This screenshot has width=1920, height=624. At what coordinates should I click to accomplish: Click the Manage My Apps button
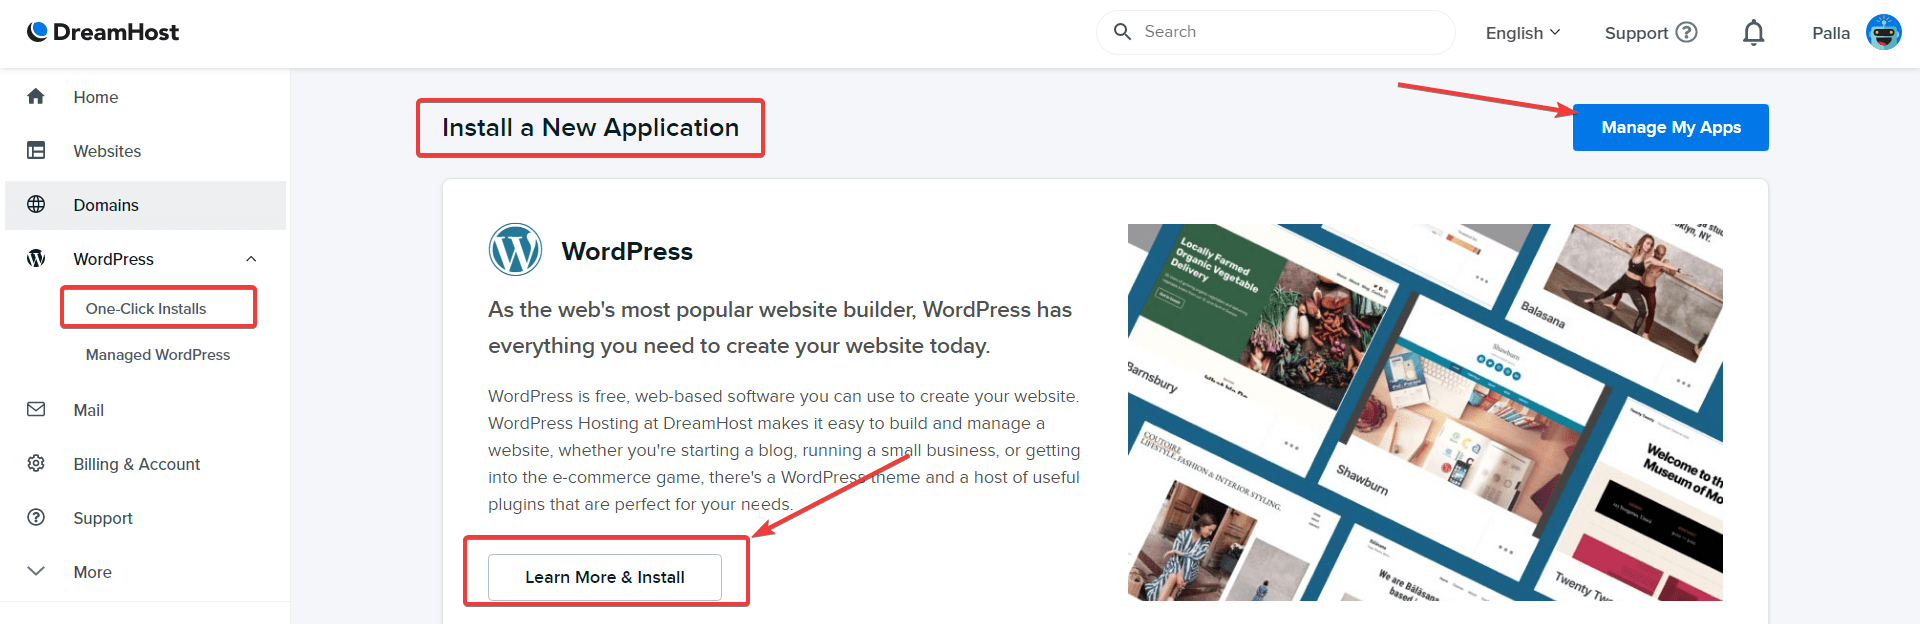coord(1671,127)
